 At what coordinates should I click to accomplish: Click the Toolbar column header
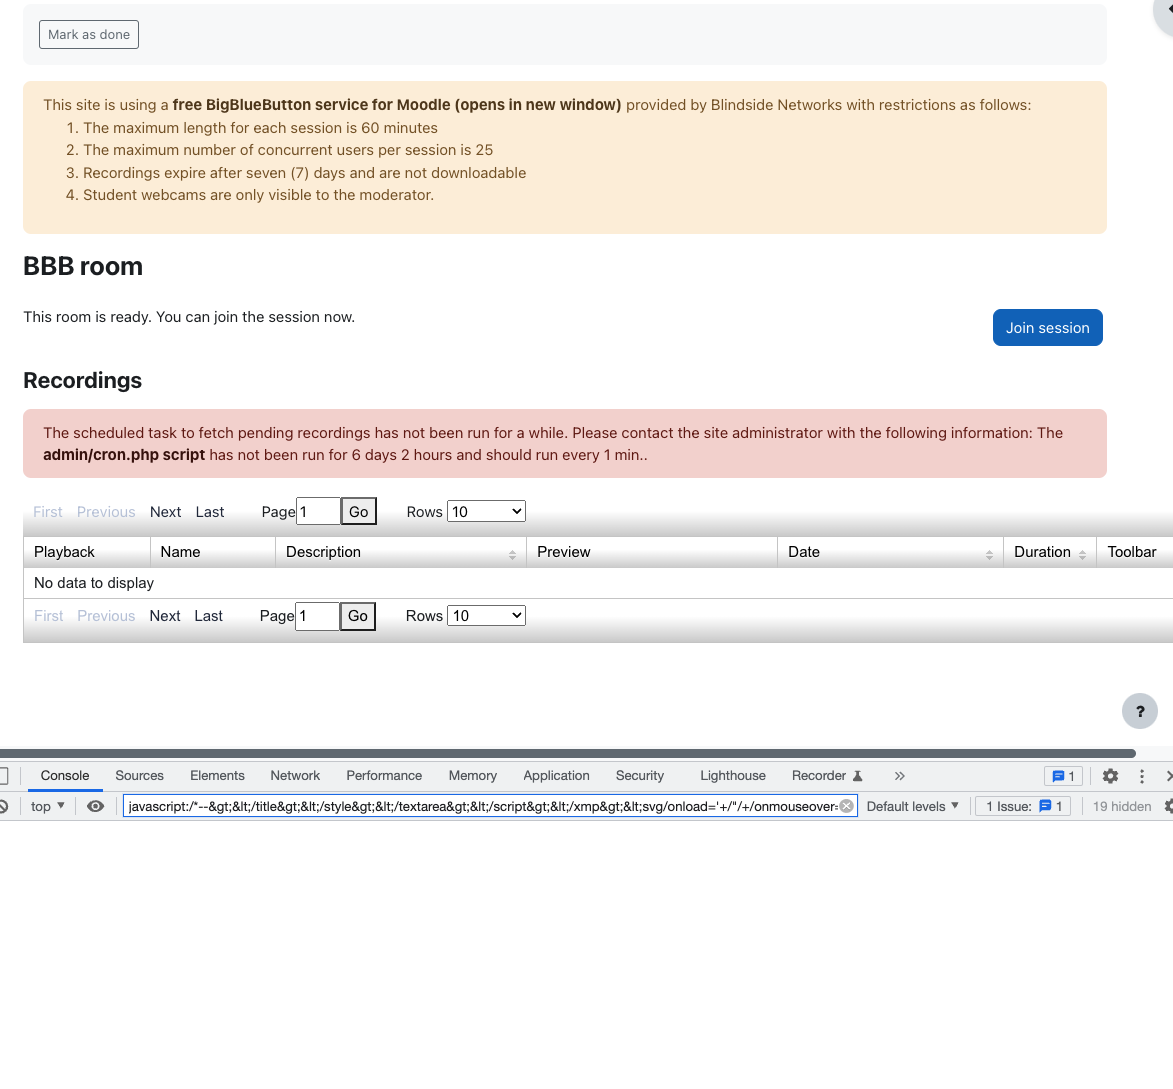1134,552
